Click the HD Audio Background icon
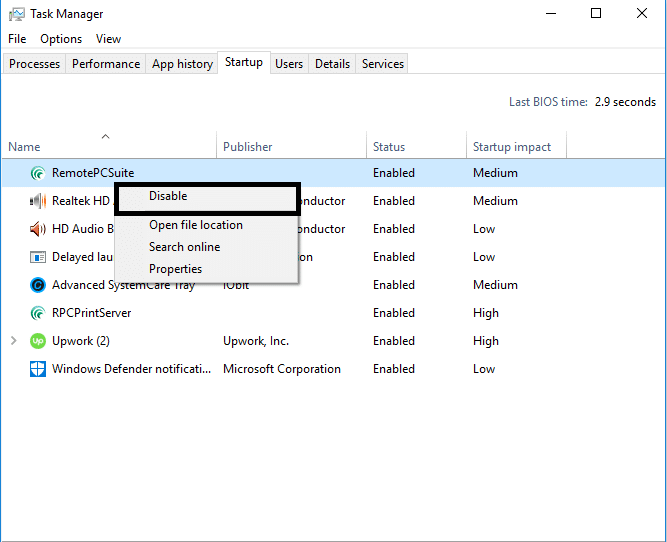This screenshot has height=542, width=667. point(38,229)
